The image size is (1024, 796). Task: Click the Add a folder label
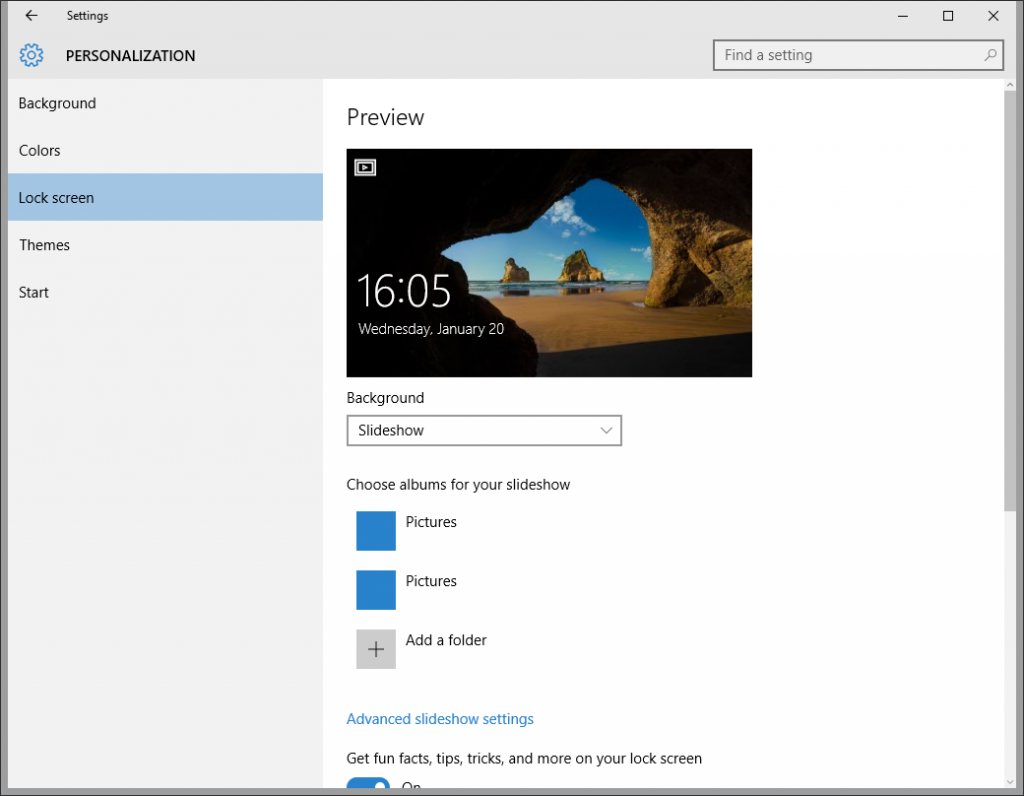(446, 640)
